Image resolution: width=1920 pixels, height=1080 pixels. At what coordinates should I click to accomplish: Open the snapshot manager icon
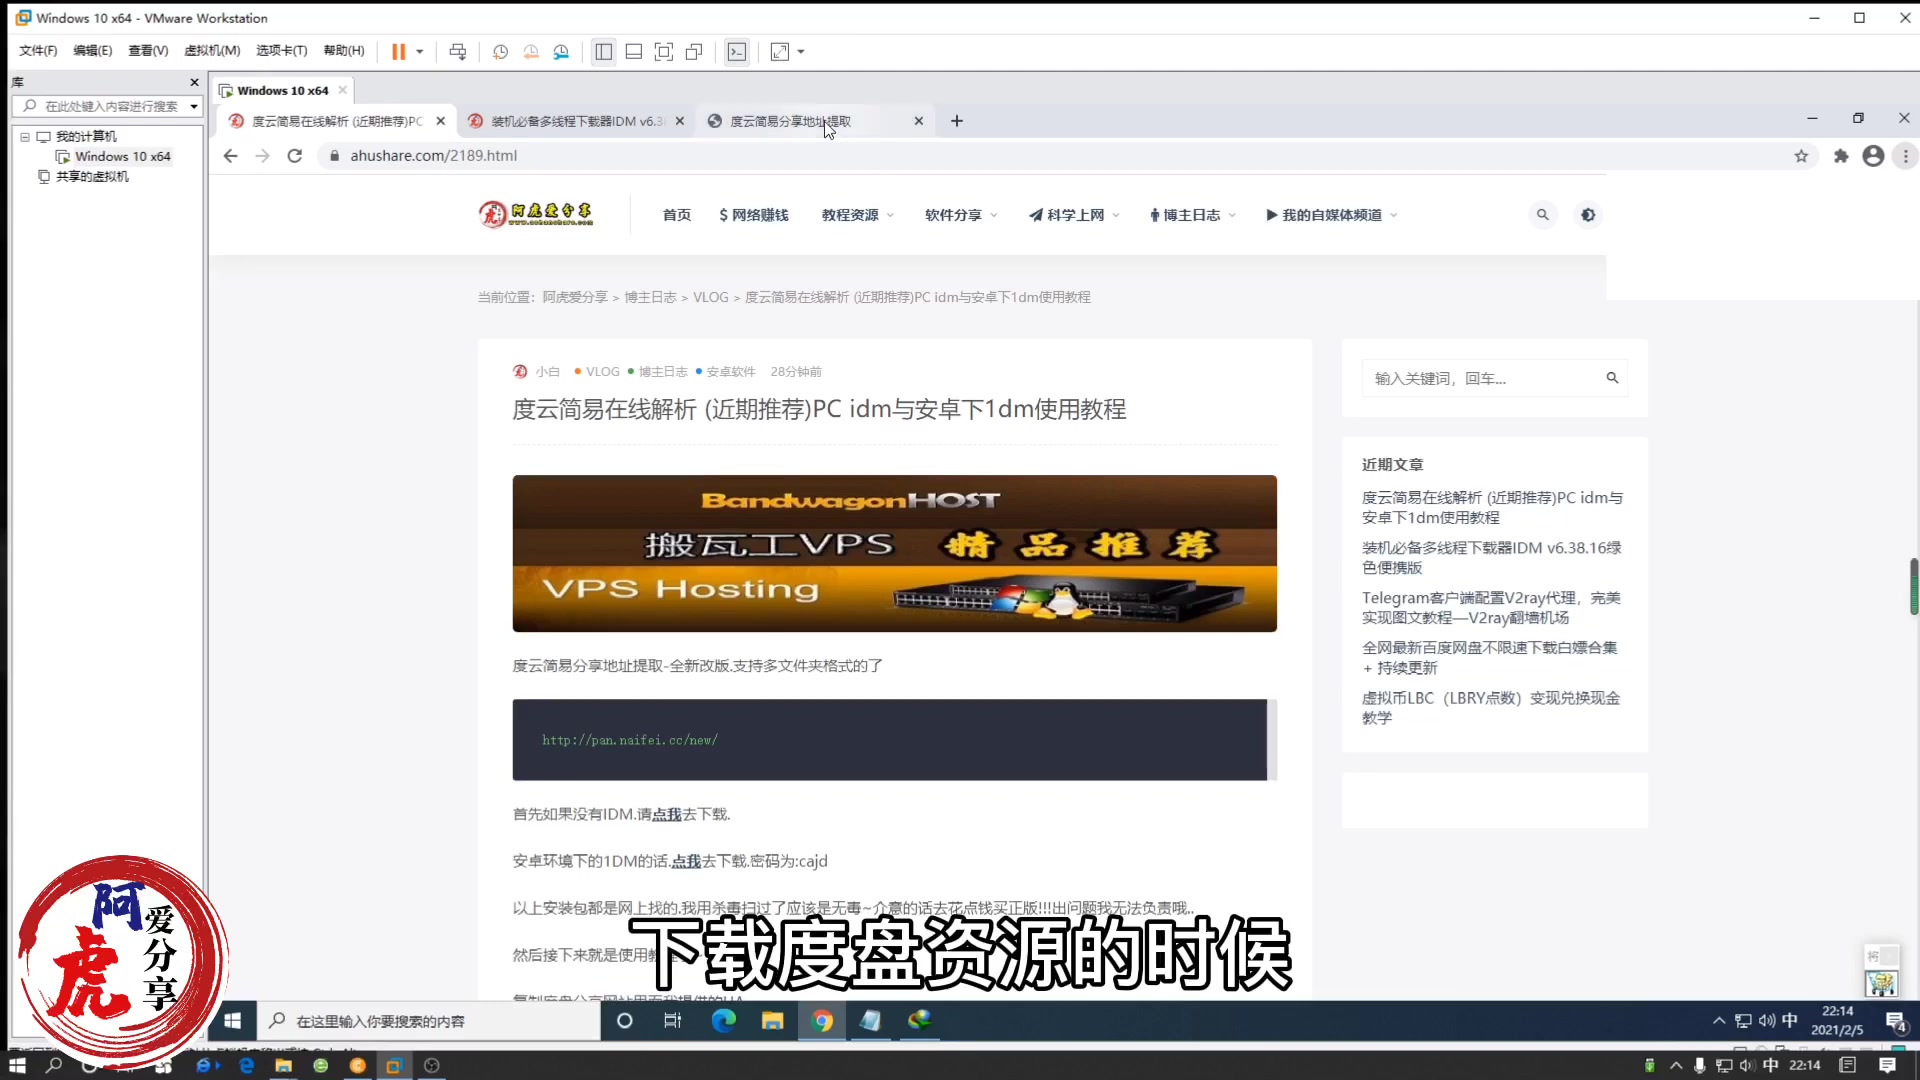click(561, 52)
